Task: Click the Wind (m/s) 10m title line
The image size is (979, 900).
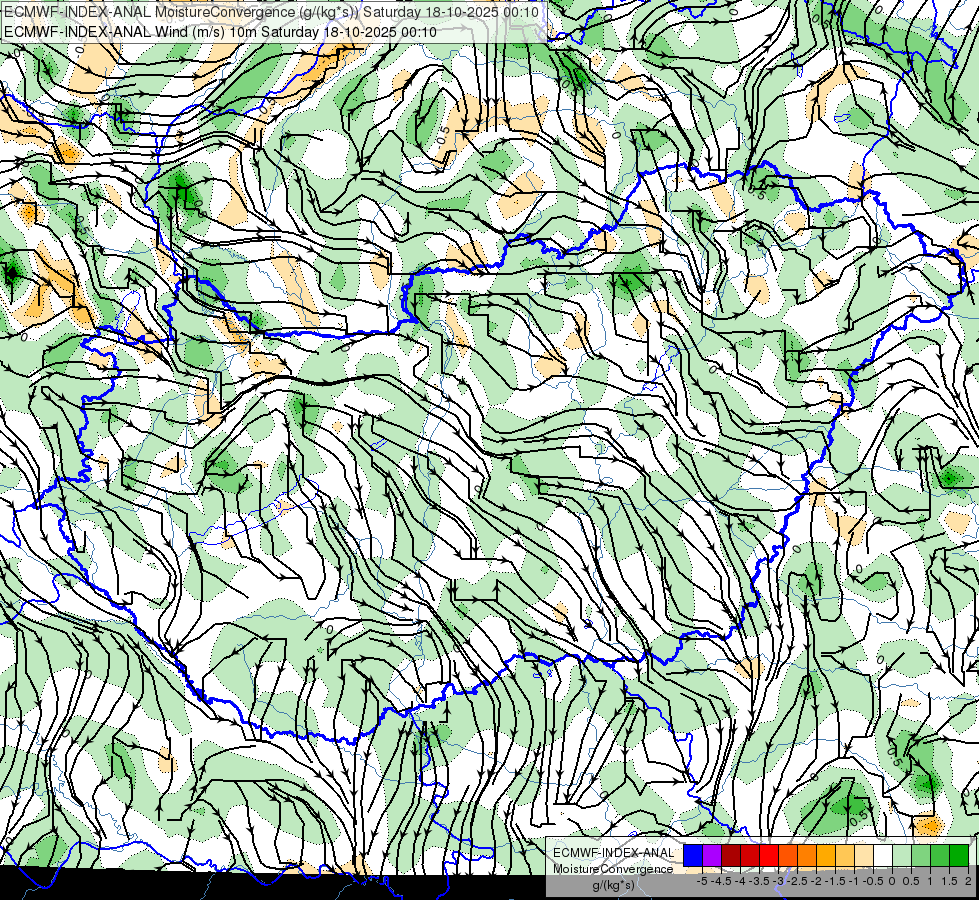Action: click(x=220, y=32)
